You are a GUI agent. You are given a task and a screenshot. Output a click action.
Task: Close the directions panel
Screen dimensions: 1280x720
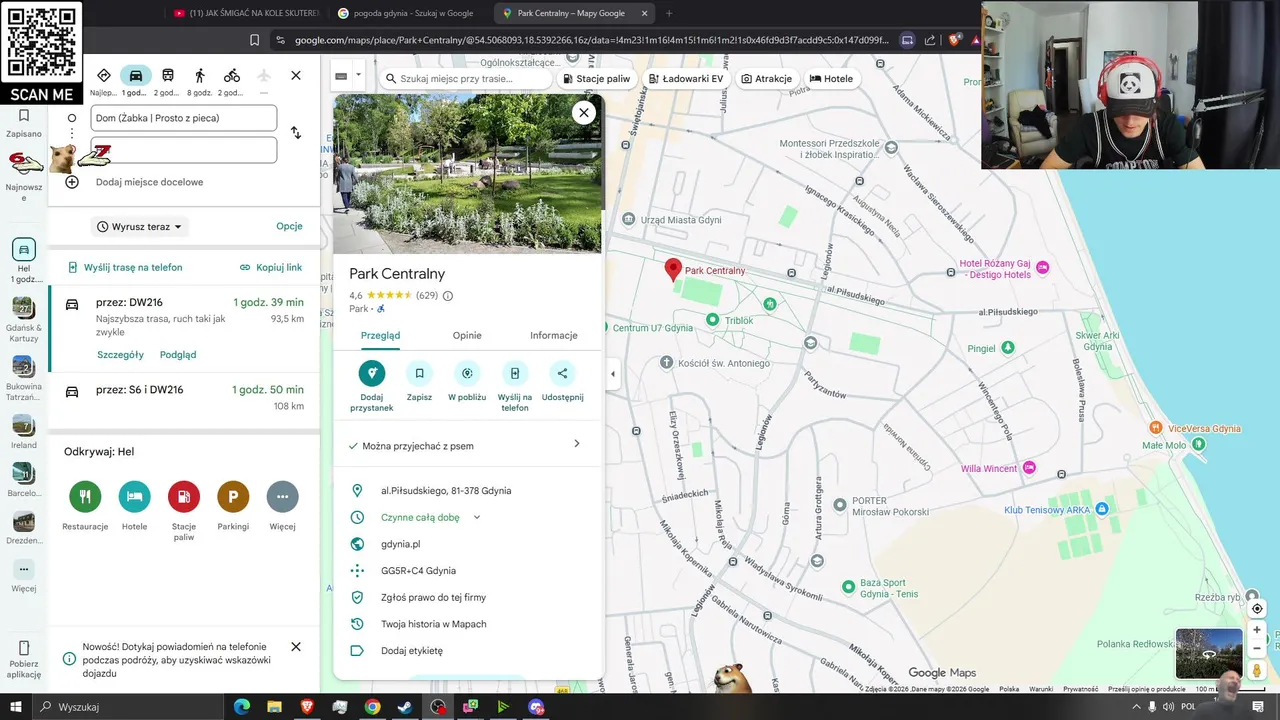296,76
